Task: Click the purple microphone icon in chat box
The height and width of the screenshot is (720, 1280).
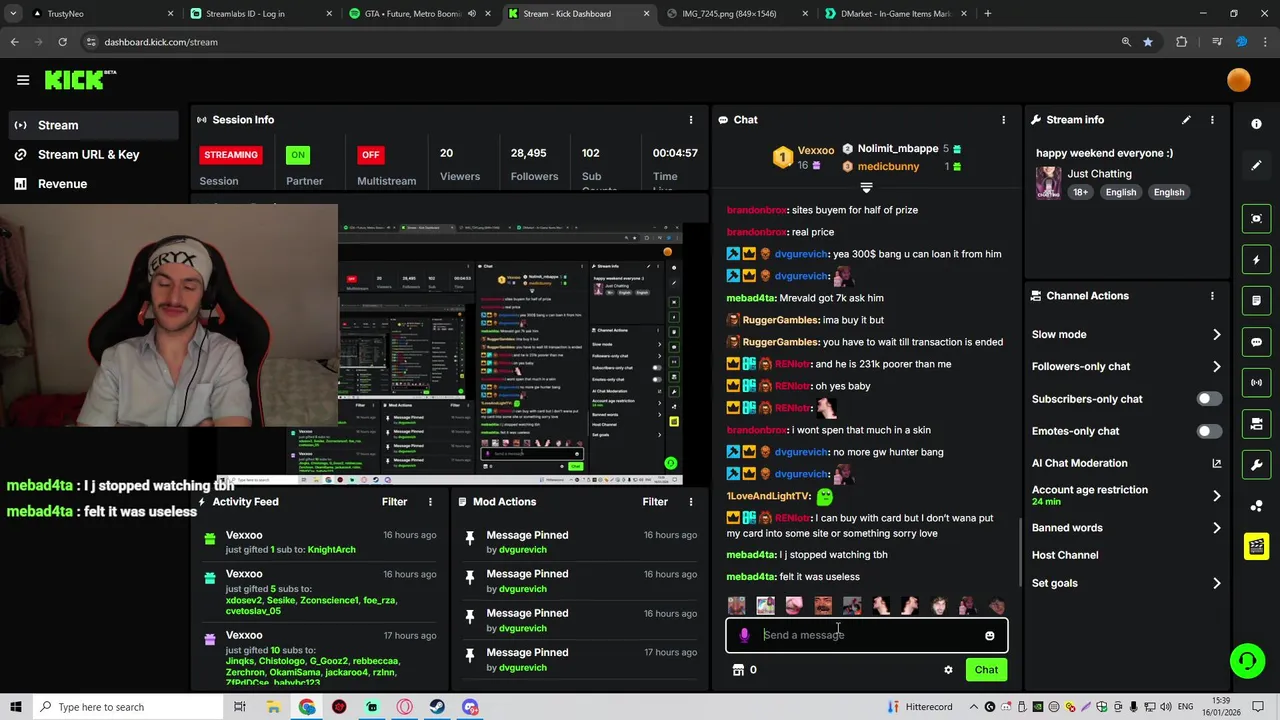Action: 744,635
